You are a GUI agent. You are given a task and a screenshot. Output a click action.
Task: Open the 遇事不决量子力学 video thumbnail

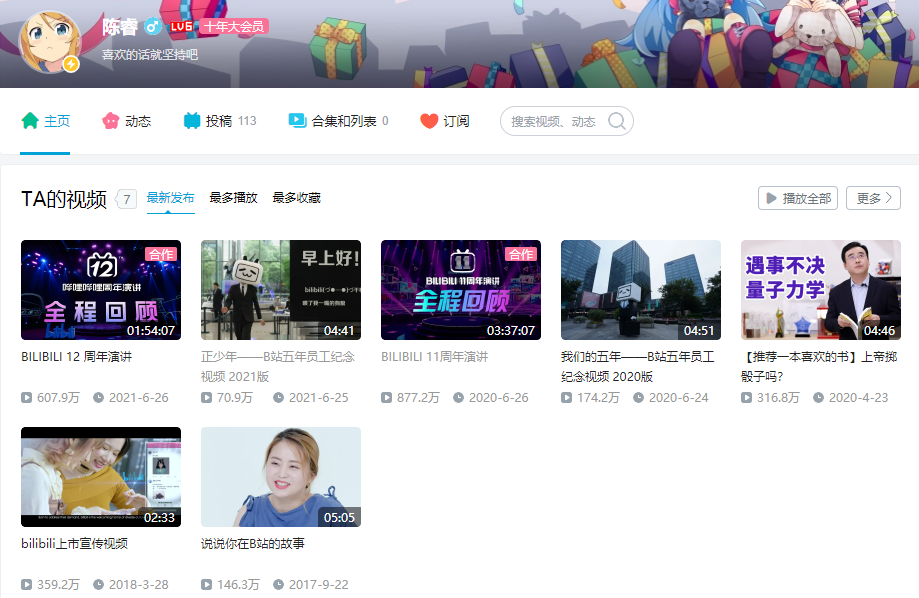click(820, 290)
